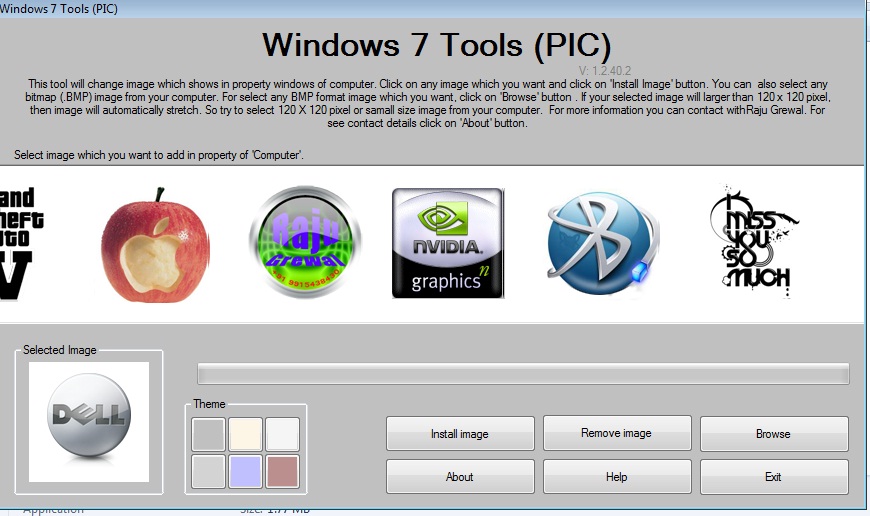Select the bitten red apple image
This screenshot has width=870, height=516.
point(155,245)
